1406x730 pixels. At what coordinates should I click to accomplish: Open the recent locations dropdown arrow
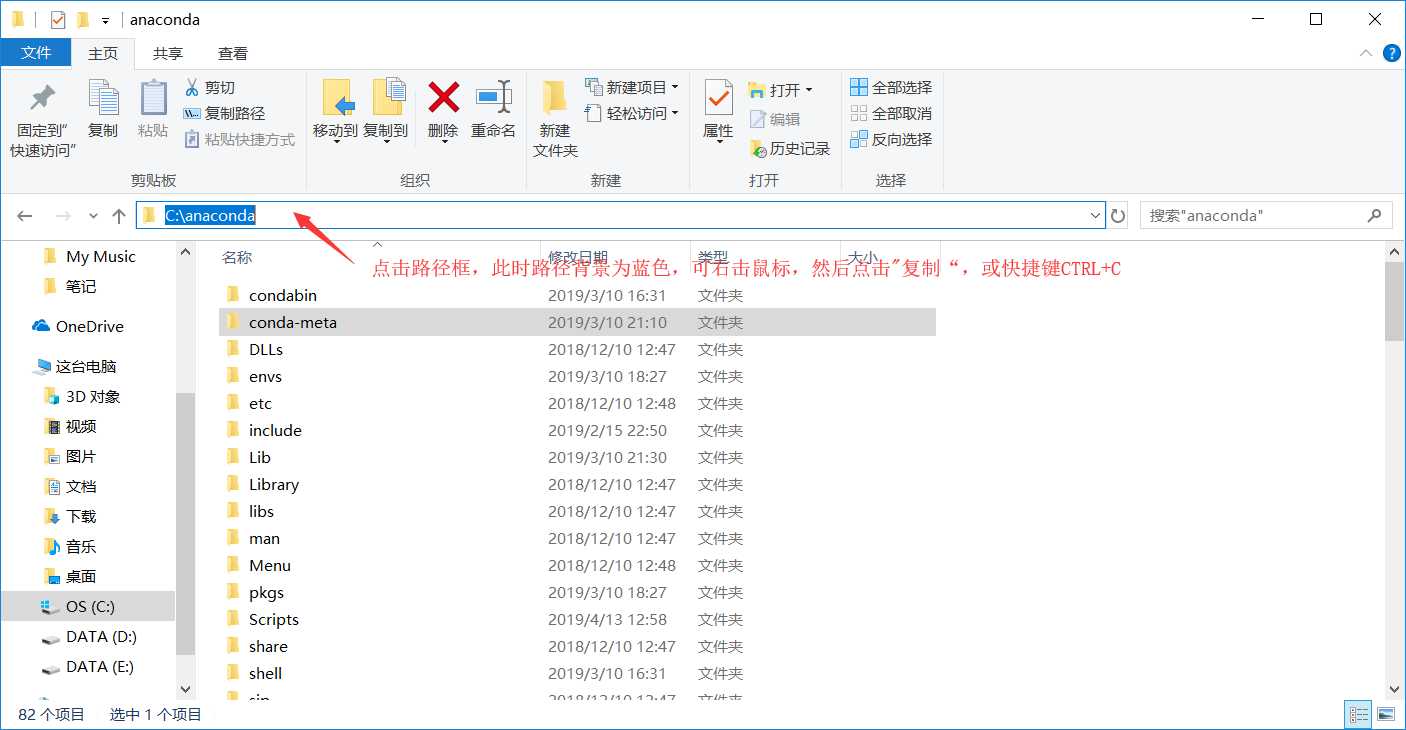click(93, 216)
